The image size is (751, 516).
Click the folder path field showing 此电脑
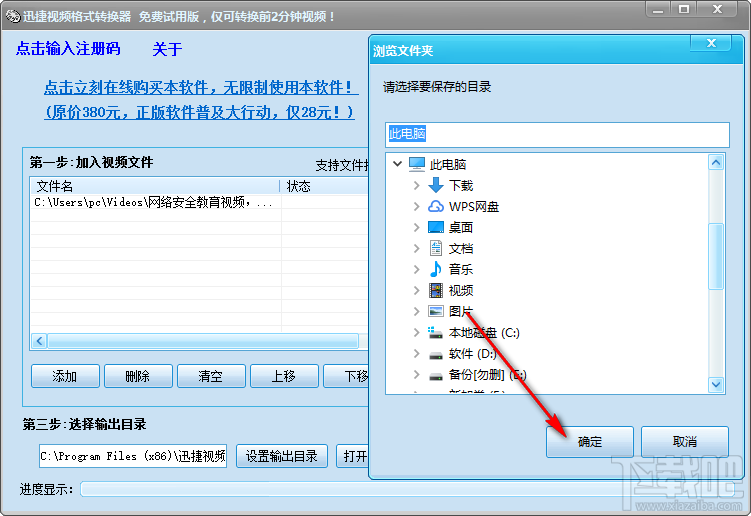557,135
